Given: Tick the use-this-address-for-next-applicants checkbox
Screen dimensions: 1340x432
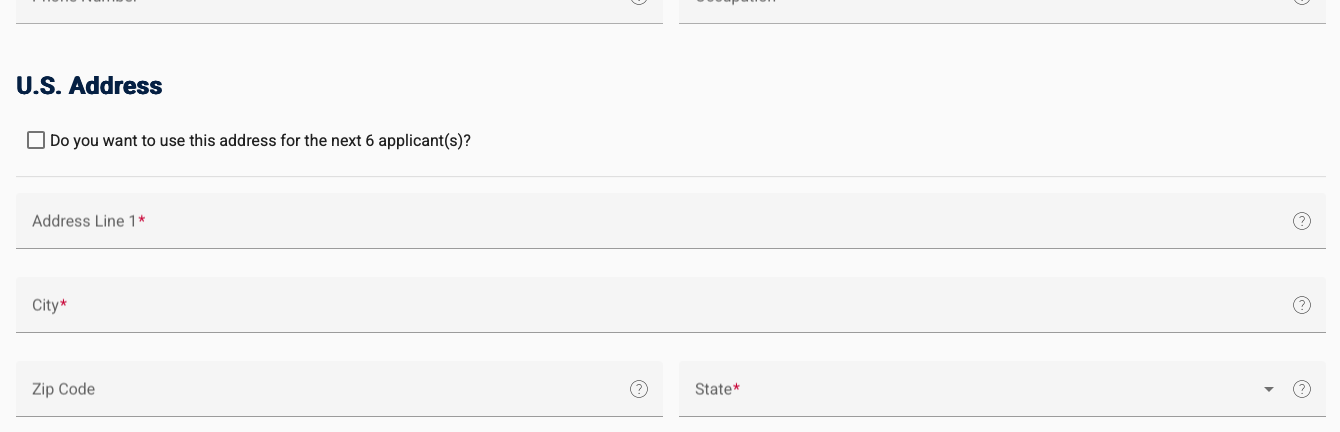Looking at the screenshot, I should coord(36,140).
